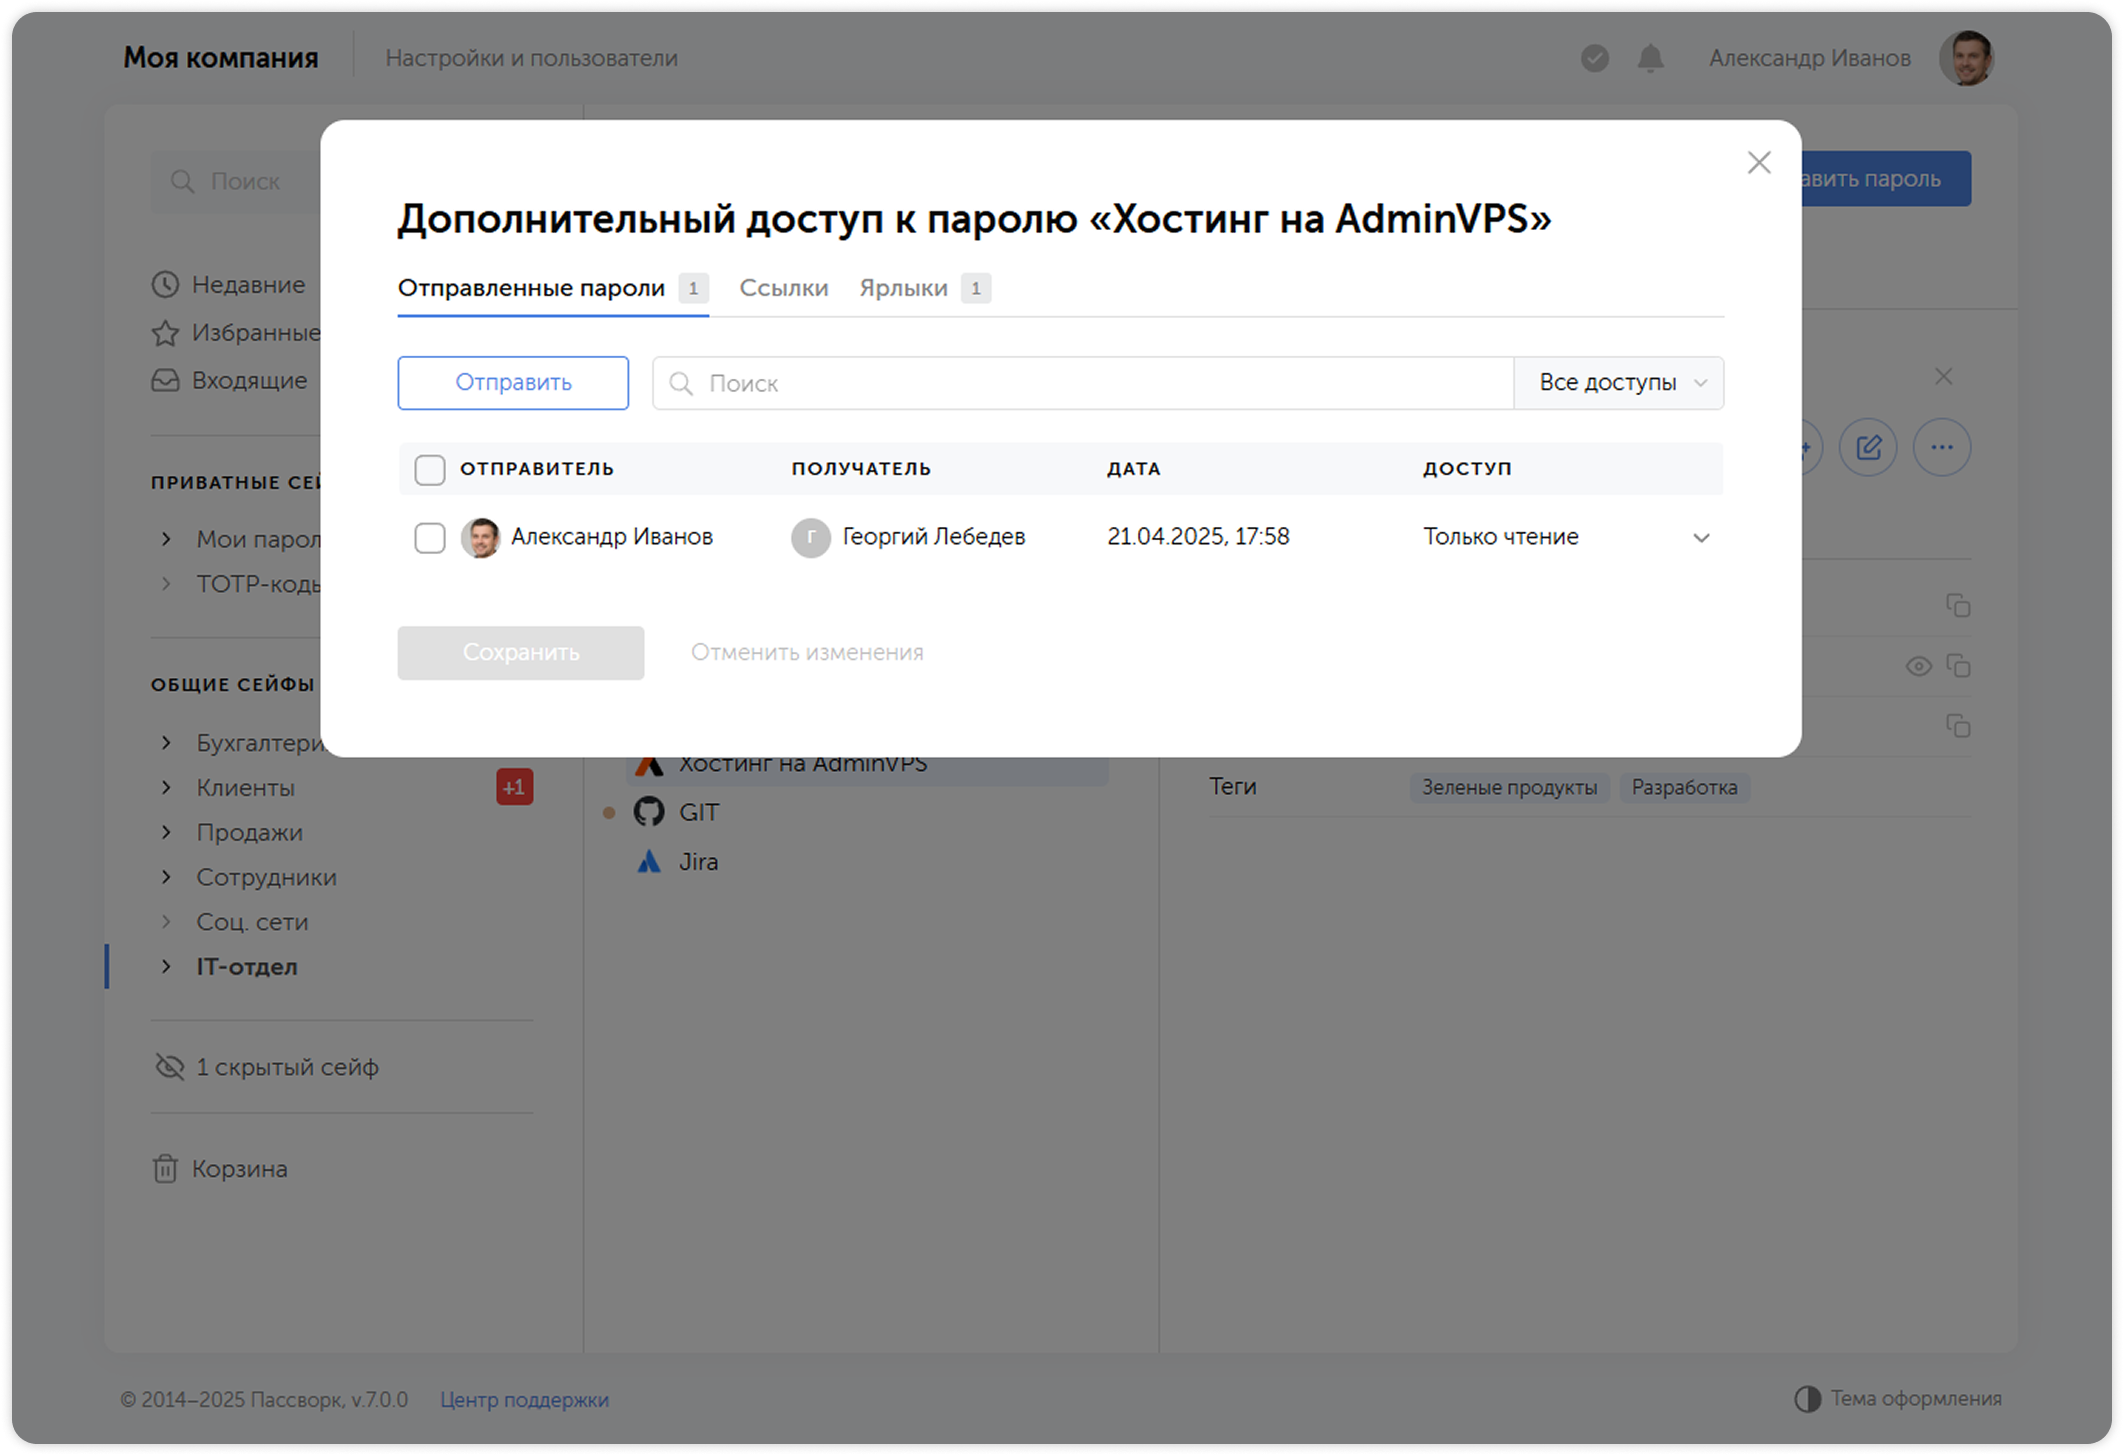This screenshot has width=2124, height=1456.
Task: Show 1 скрытый сейф
Action: point(267,1067)
